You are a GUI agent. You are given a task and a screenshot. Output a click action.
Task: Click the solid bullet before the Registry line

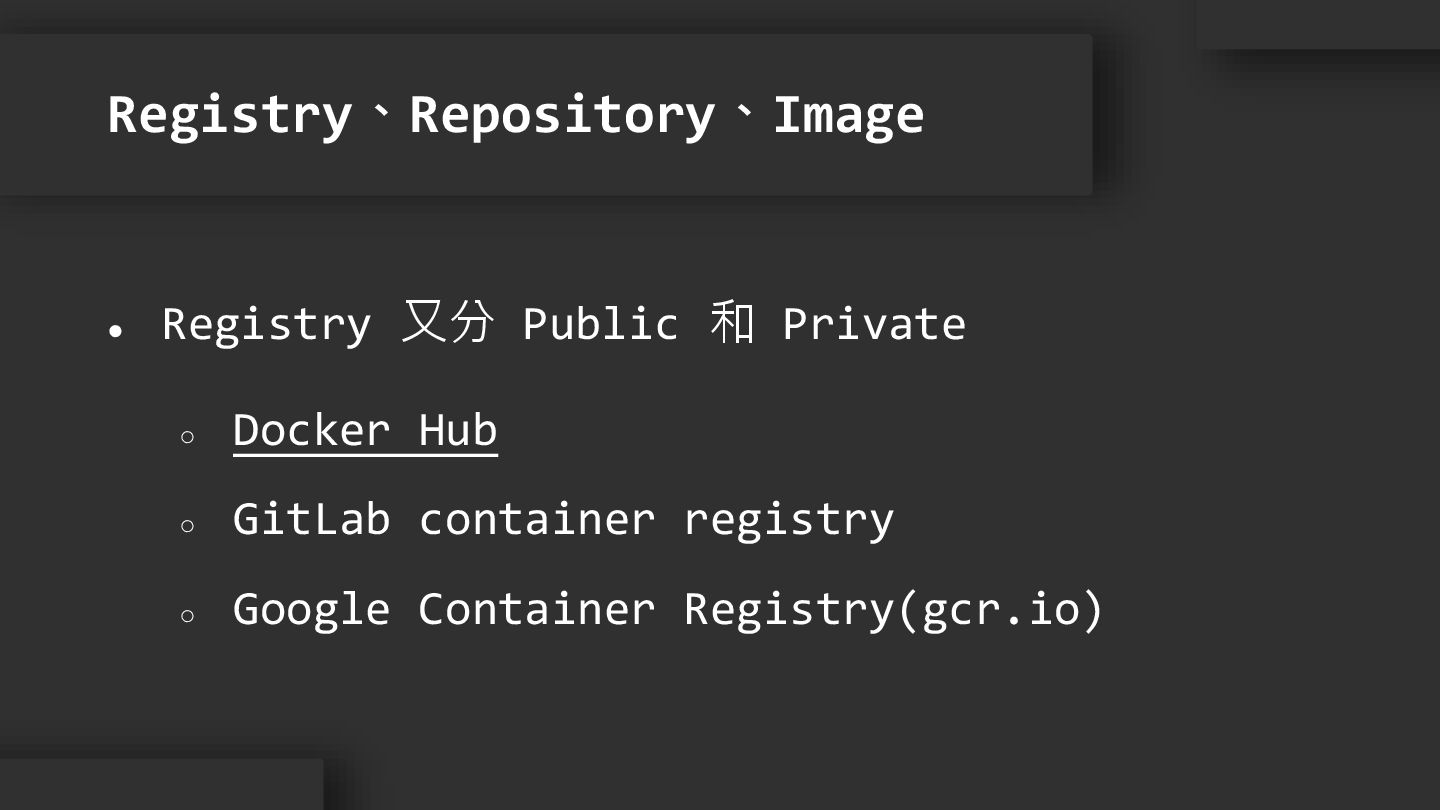coord(116,330)
